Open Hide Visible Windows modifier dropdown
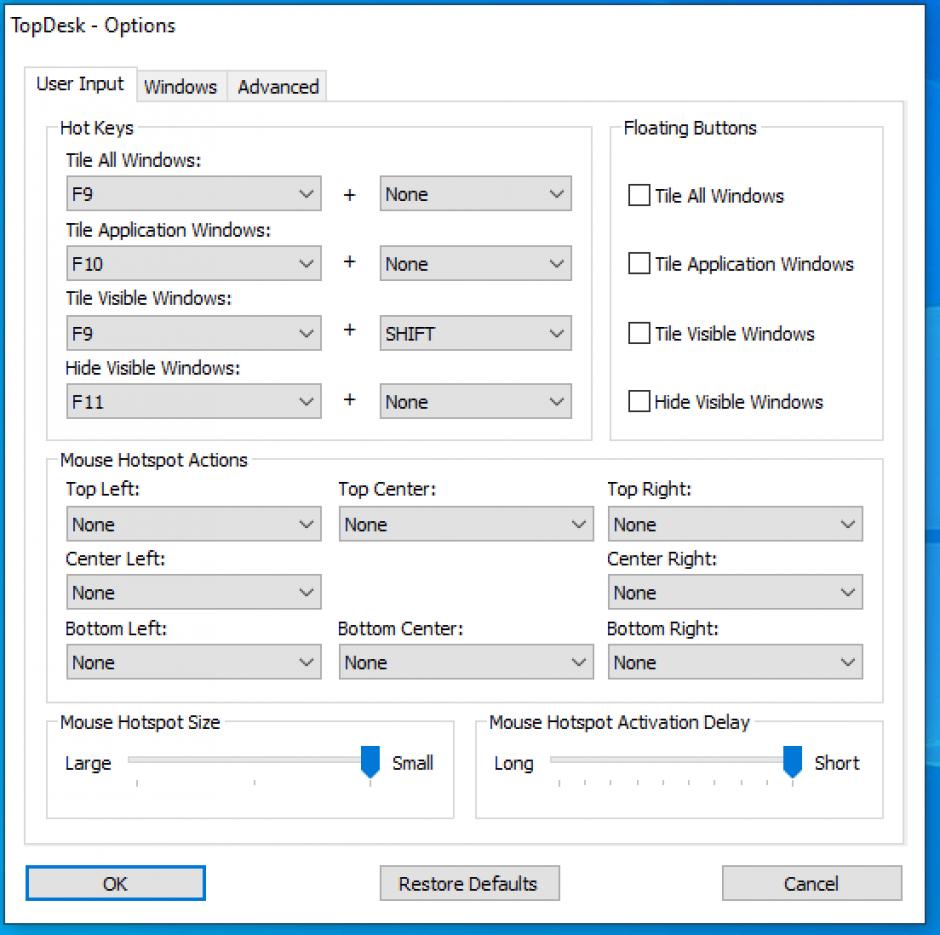Image resolution: width=940 pixels, height=935 pixels. (x=475, y=401)
